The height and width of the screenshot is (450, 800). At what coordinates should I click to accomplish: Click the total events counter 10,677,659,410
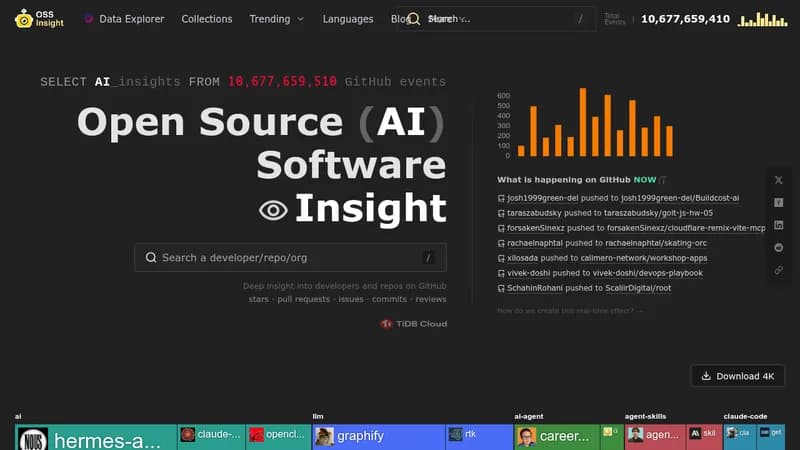pyautogui.click(x=685, y=19)
